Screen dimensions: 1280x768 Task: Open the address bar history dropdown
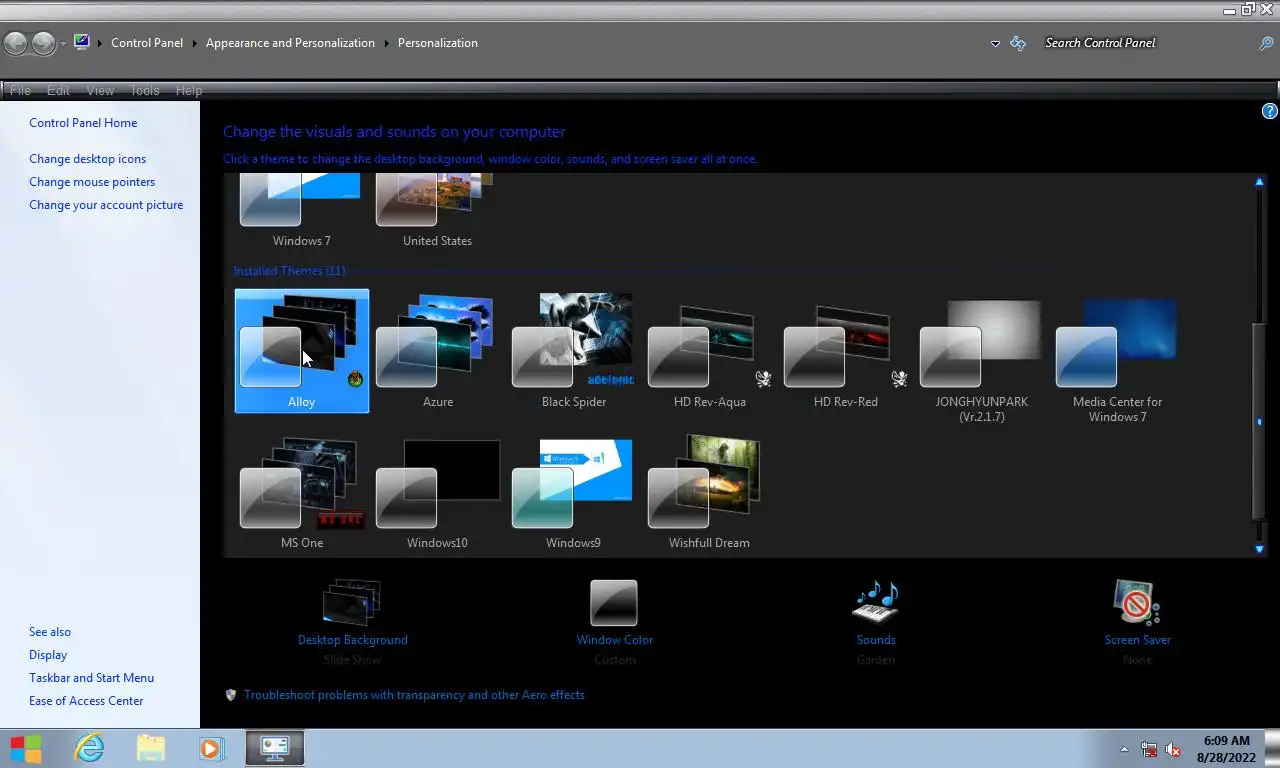pyautogui.click(x=995, y=43)
